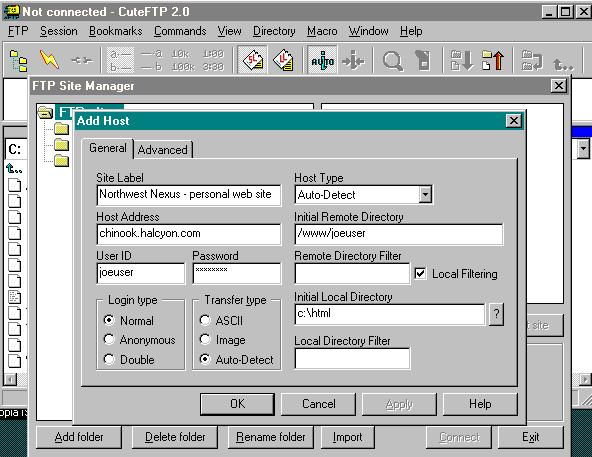Click the Initial Local Directory field

(x=390, y=314)
